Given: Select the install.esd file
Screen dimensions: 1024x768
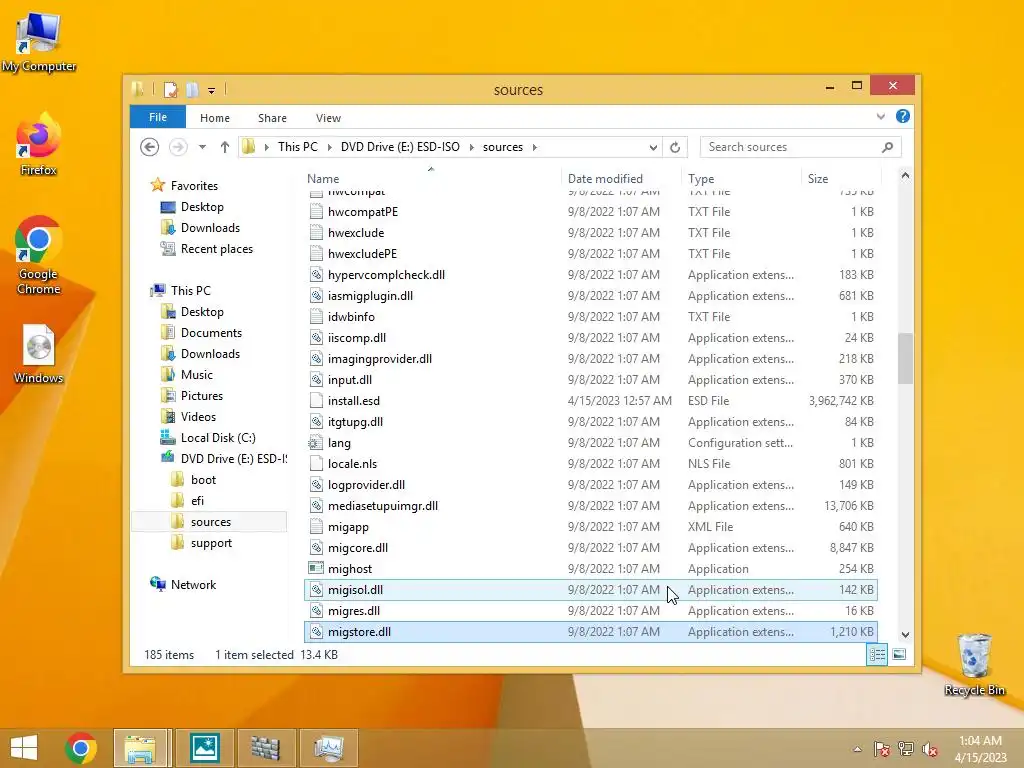Looking at the screenshot, I should point(591,400).
